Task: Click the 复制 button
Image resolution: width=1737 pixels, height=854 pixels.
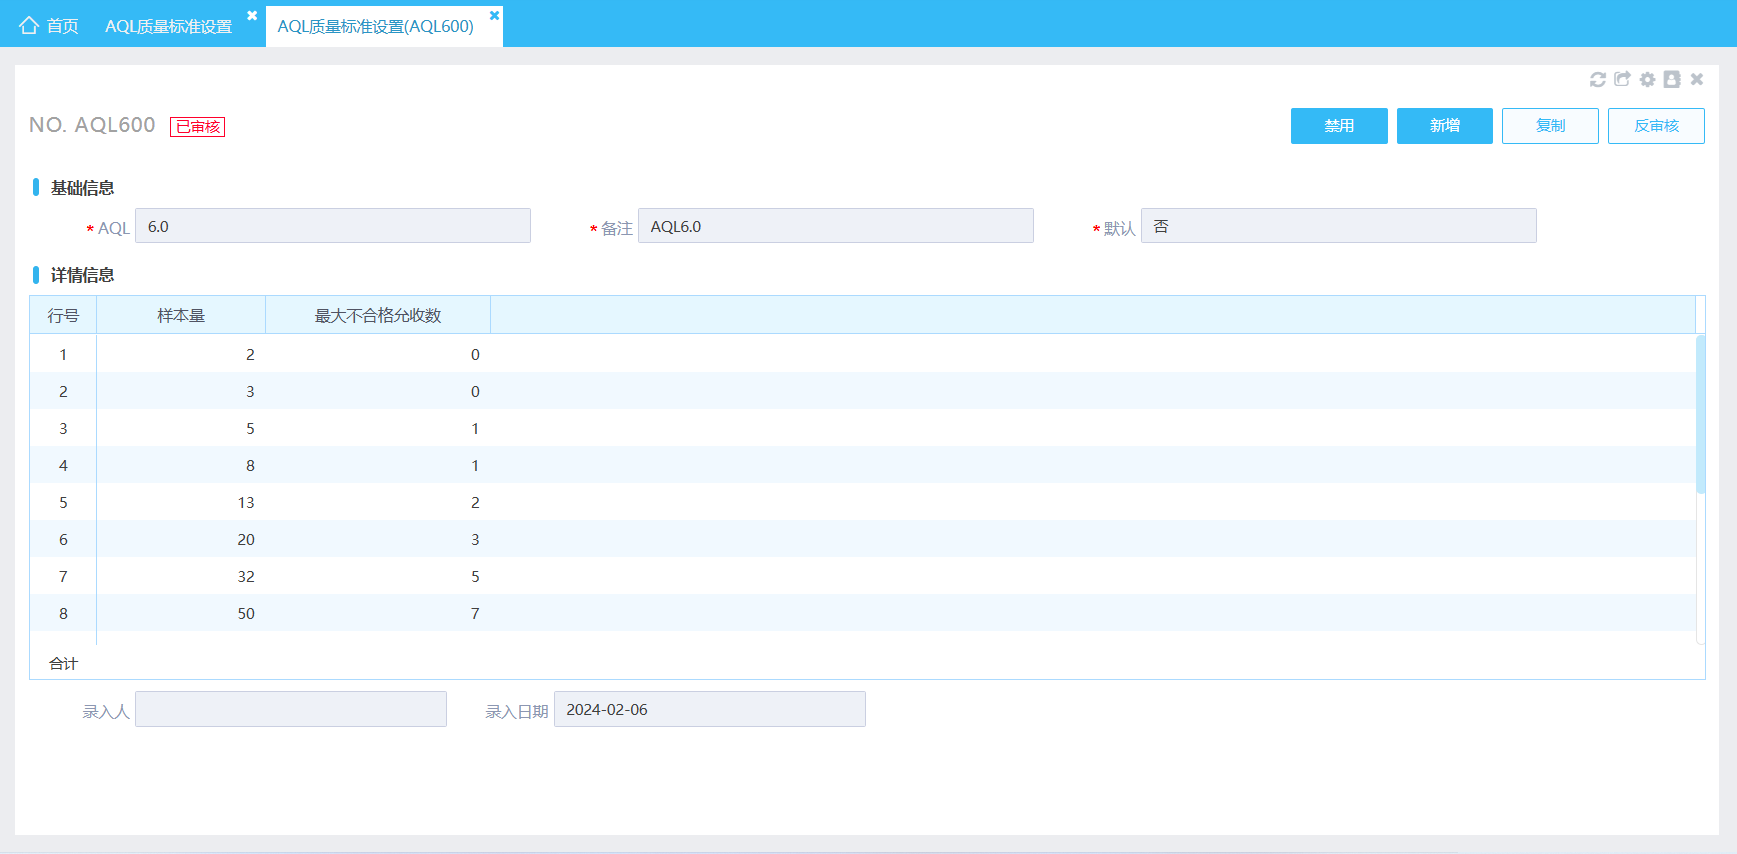Action: tap(1550, 126)
